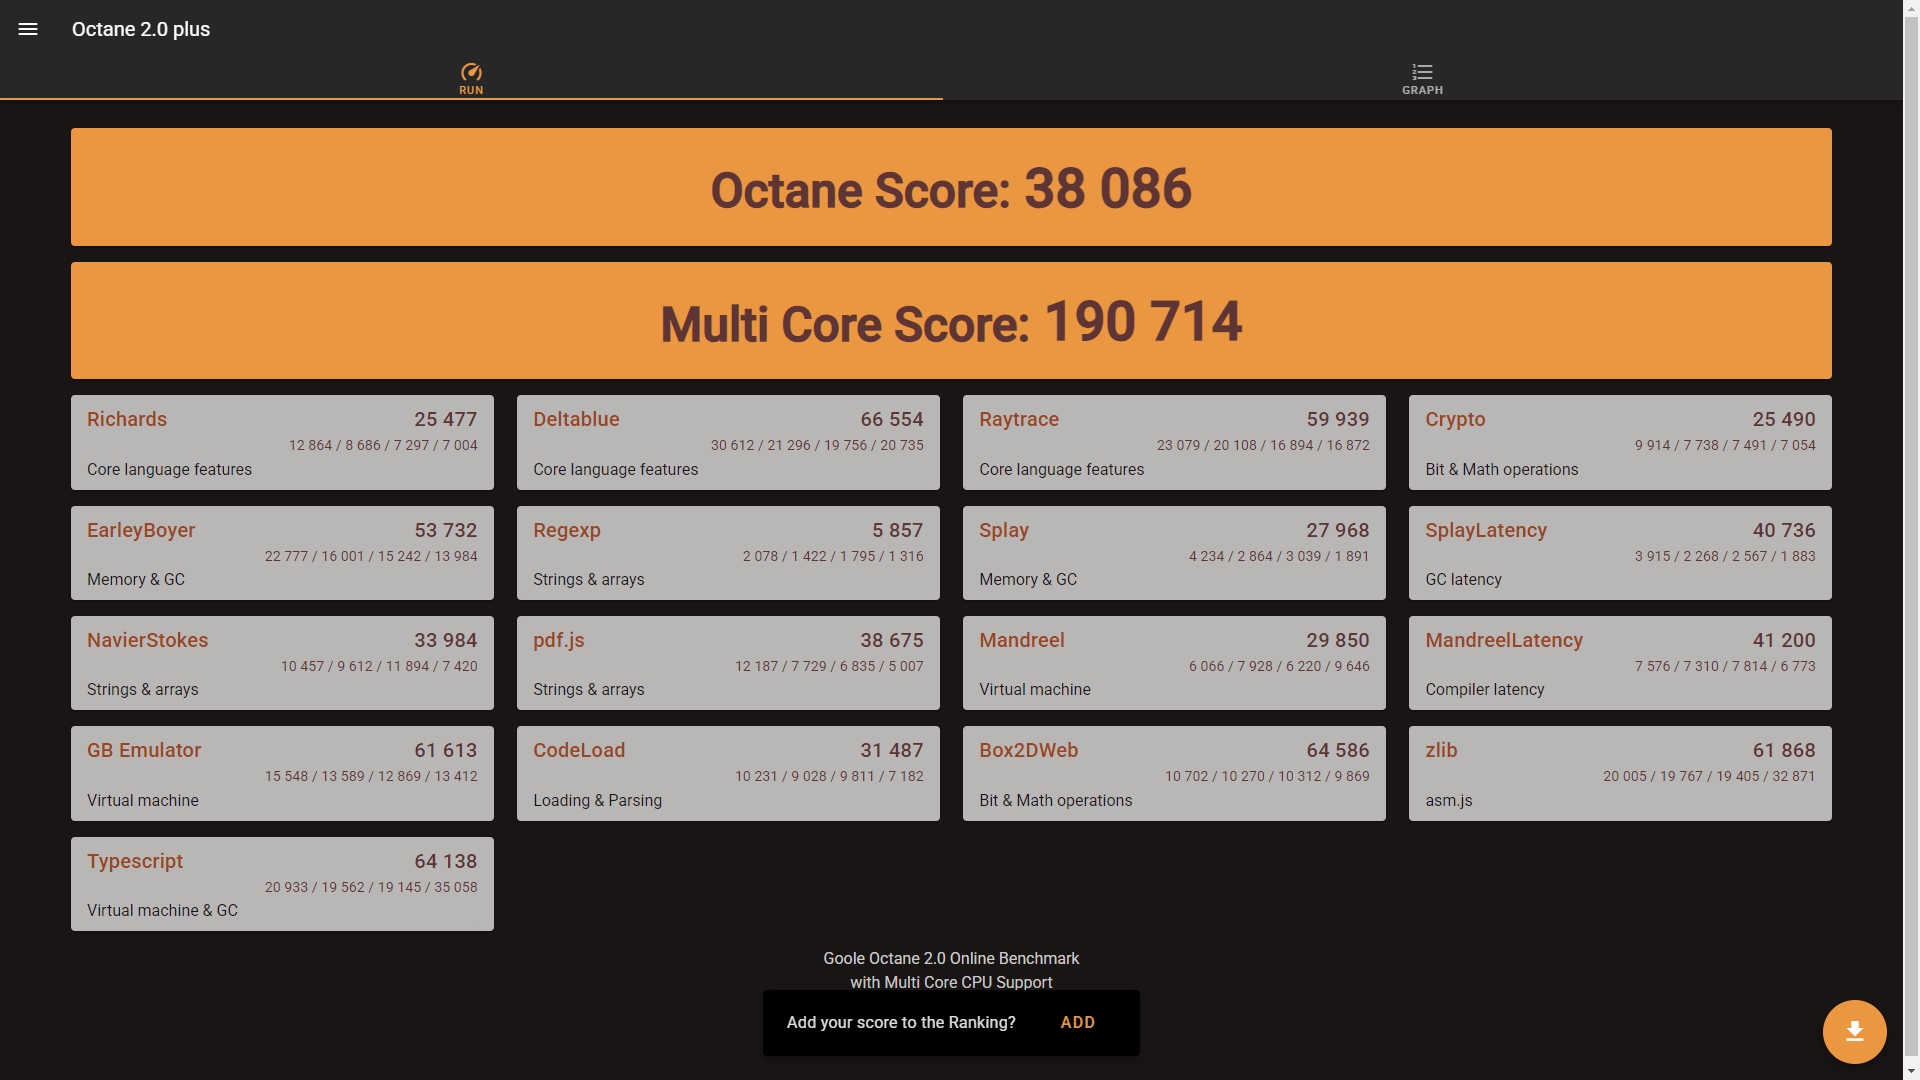Click CodeLoad's Loading & Parsing label
This screenshot has height=1080, width=1920.
(597, 800)
